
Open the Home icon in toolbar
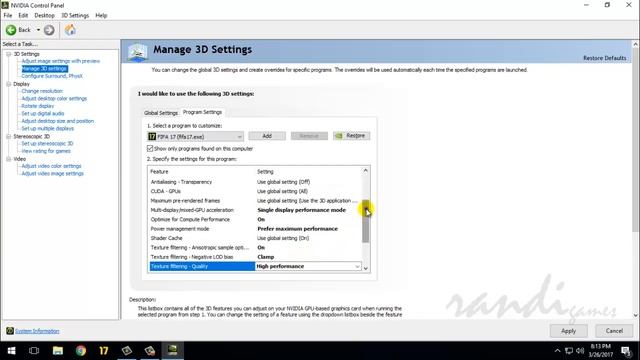(x=70, y=30)
